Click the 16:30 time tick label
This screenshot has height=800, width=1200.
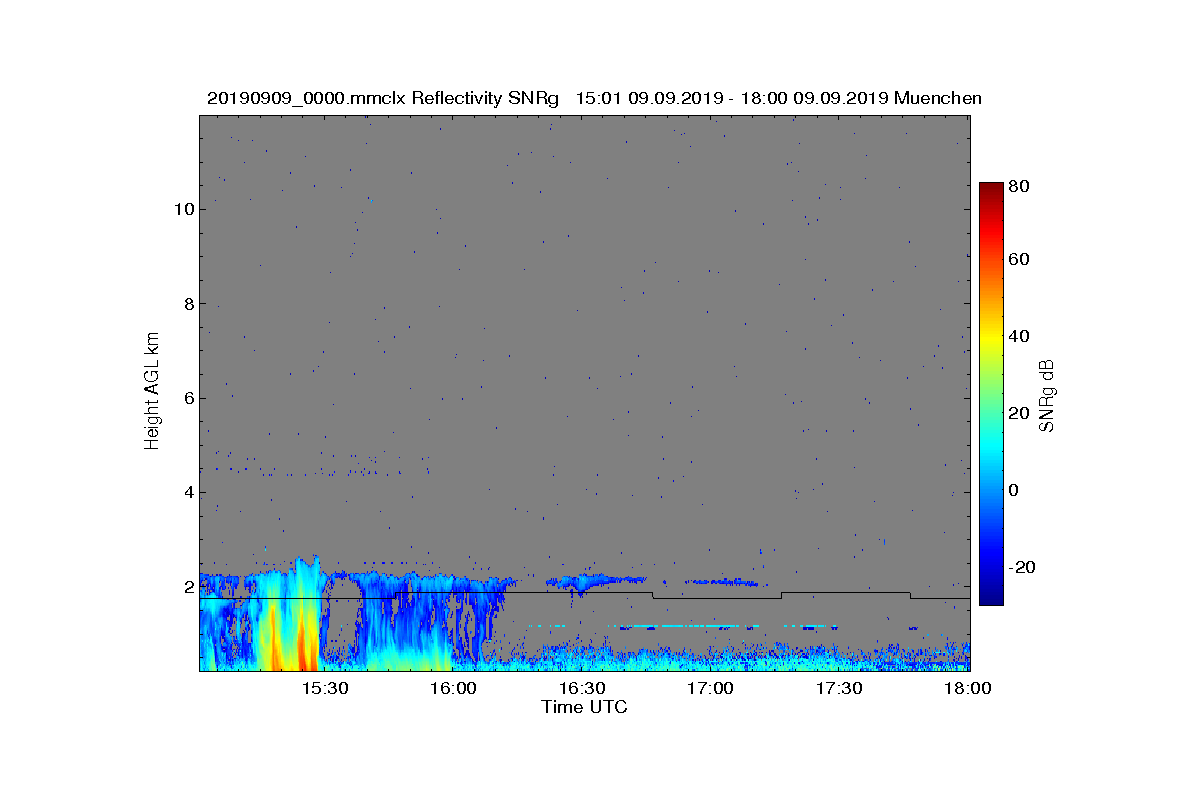pyautogui.click(x=582, y=688)
